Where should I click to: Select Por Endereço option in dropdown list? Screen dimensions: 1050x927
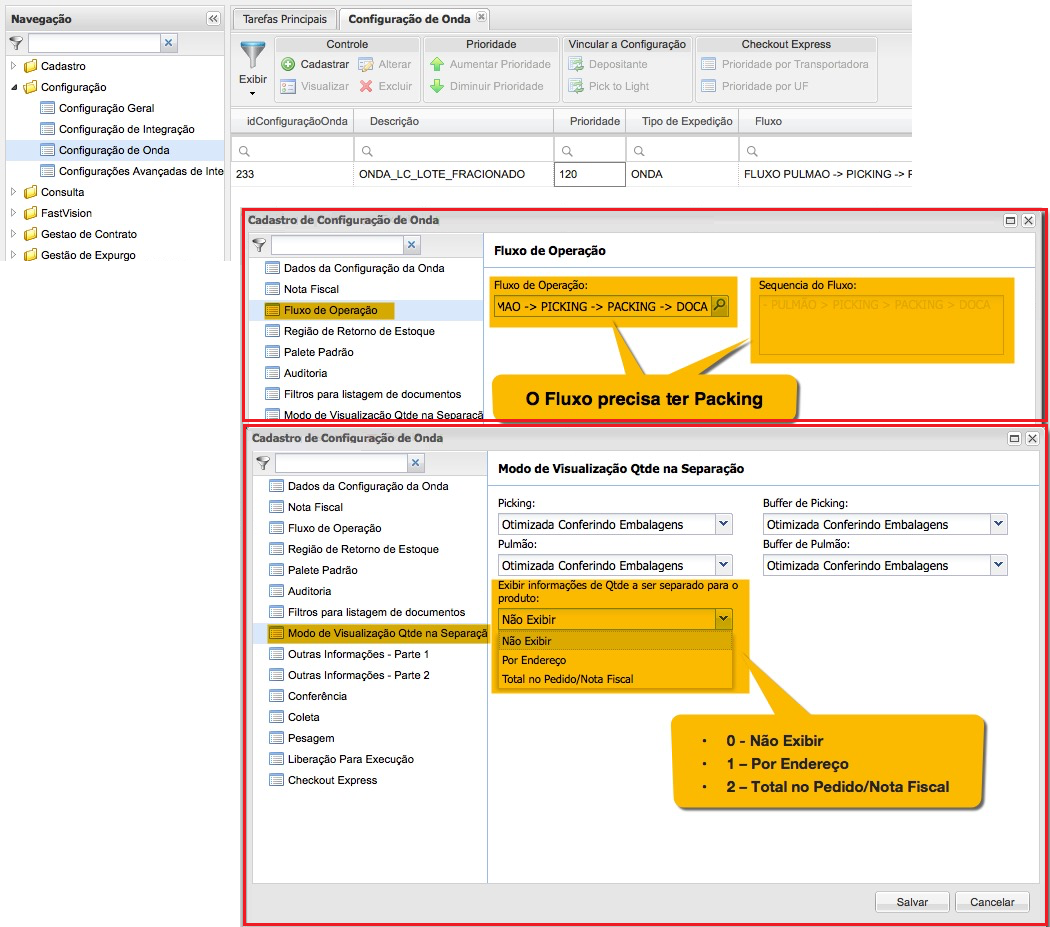pyautogui.click(x=616, y=660)
